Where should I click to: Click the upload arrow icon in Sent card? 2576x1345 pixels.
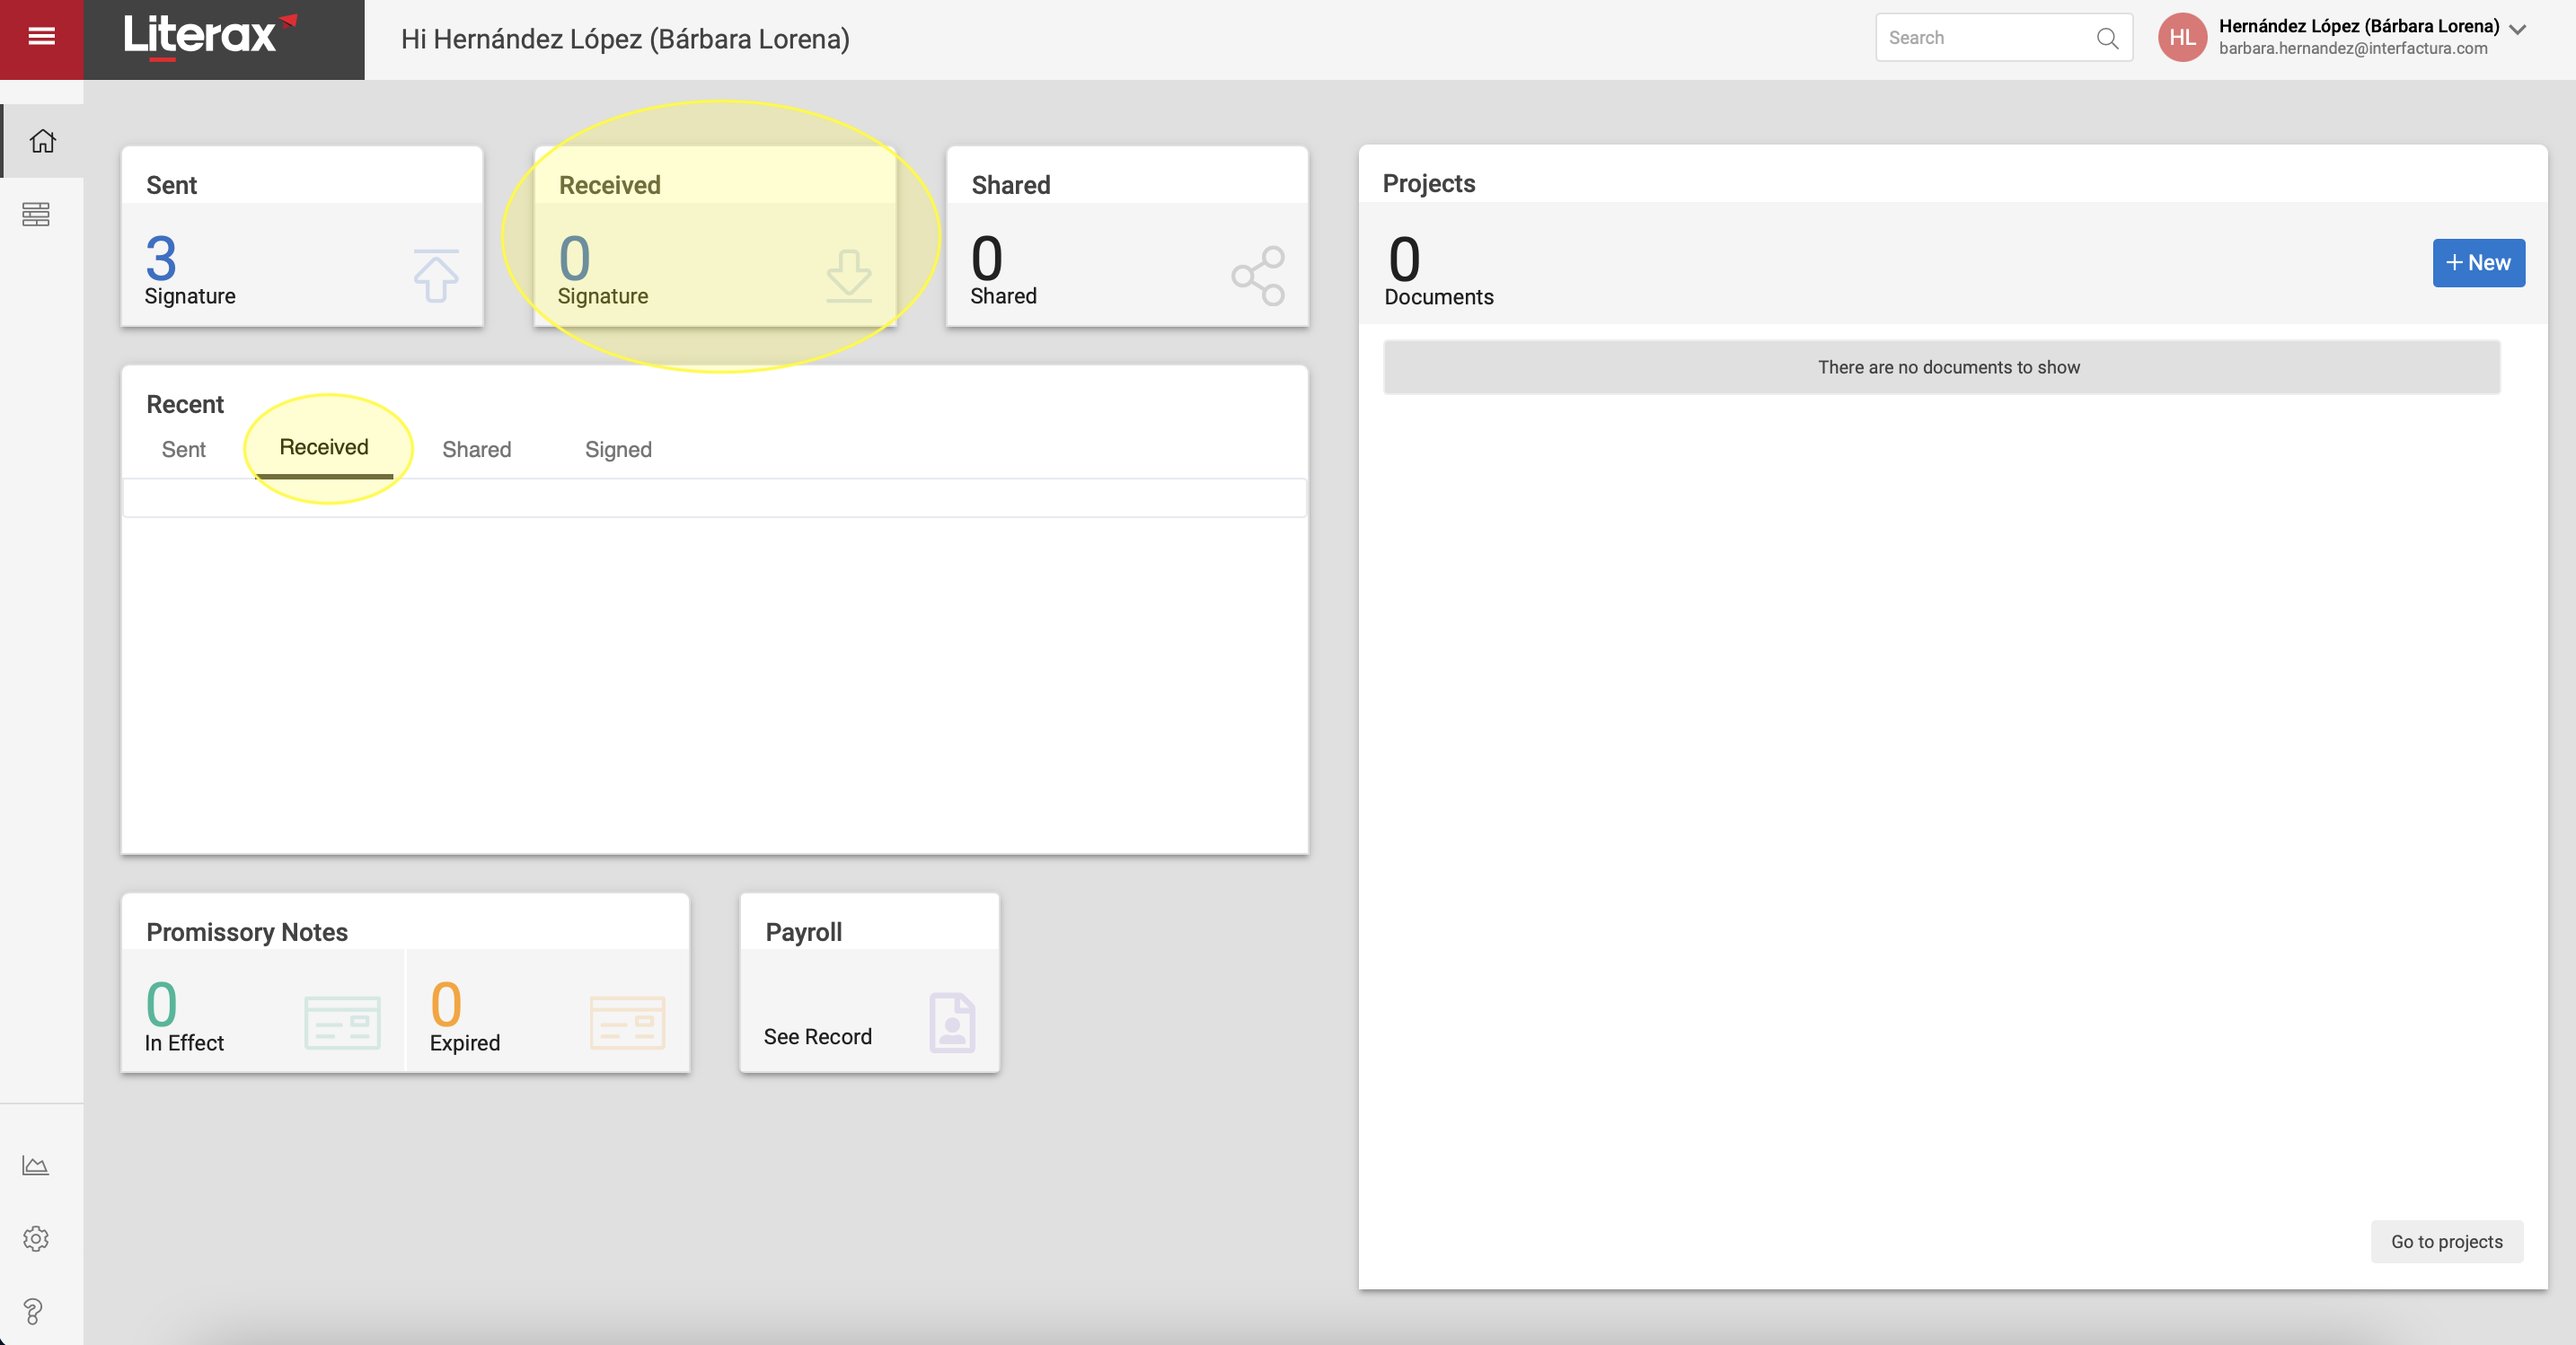436,275
